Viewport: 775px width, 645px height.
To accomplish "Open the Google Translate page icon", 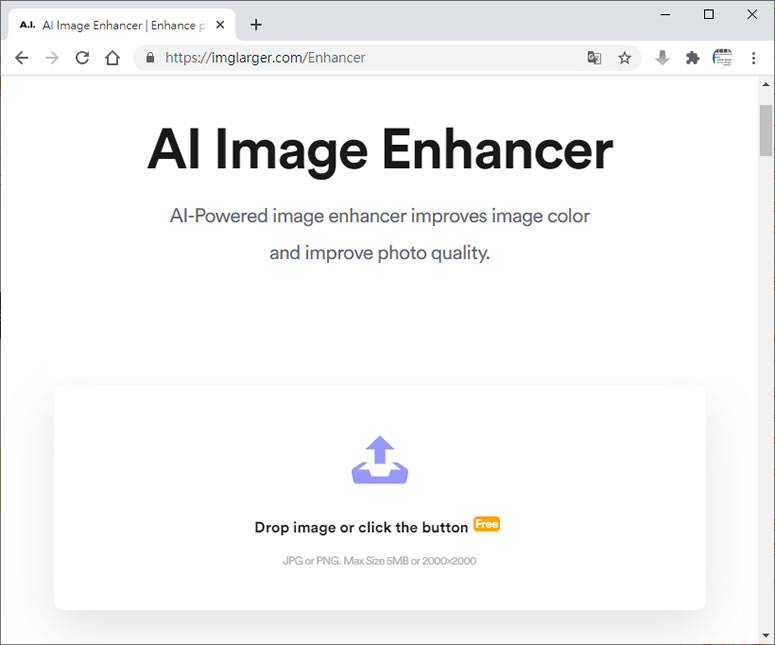I will click(x=594, y=58).
